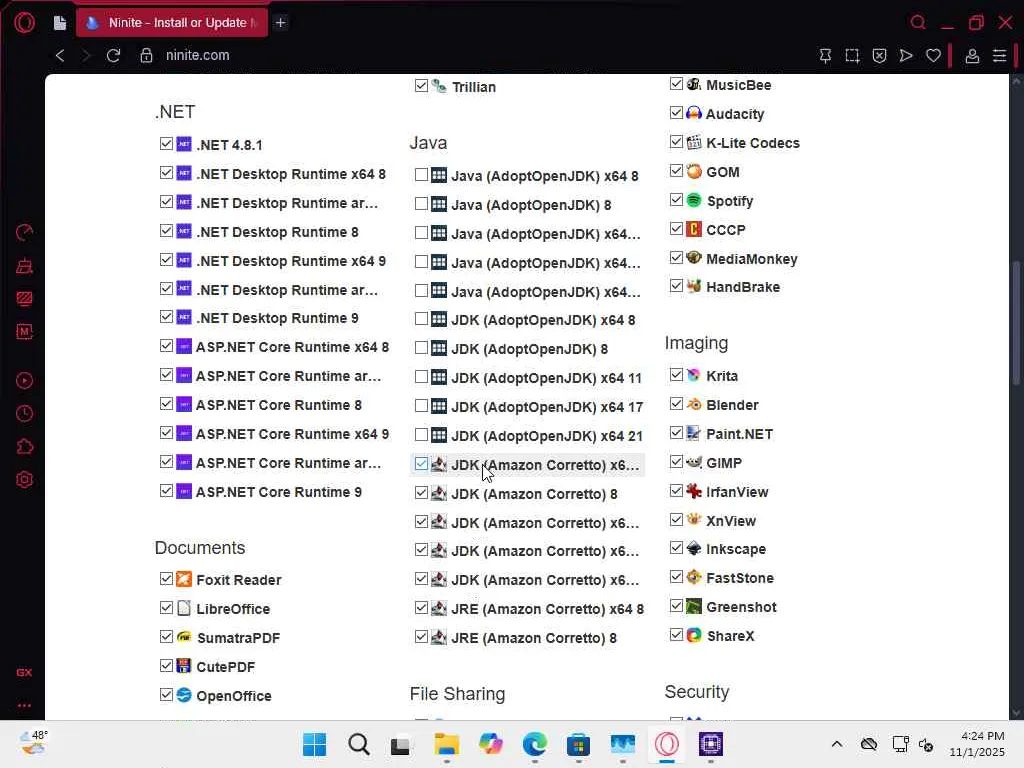Viewport: 1024px width, 768px height.
Task: Open Extensions cube in sidebar
Action: pyautogui.click(x=24, y=447)
